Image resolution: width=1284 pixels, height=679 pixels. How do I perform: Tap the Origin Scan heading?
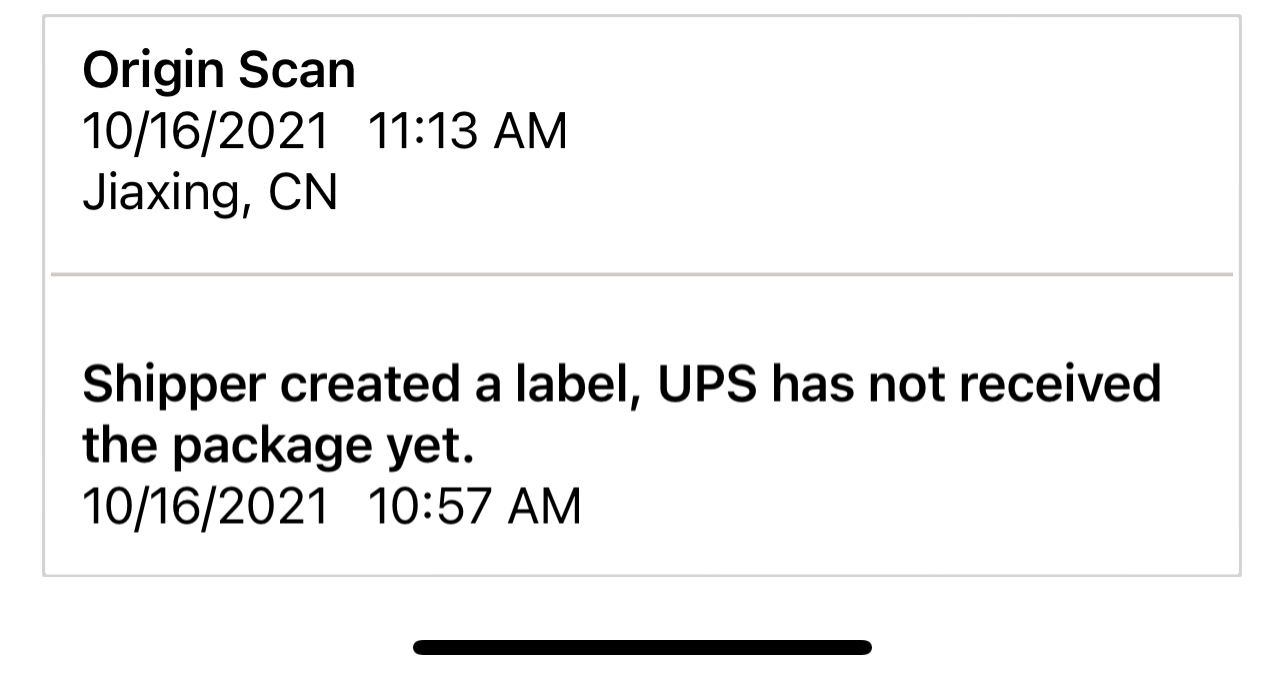click(x=218, y=72)
